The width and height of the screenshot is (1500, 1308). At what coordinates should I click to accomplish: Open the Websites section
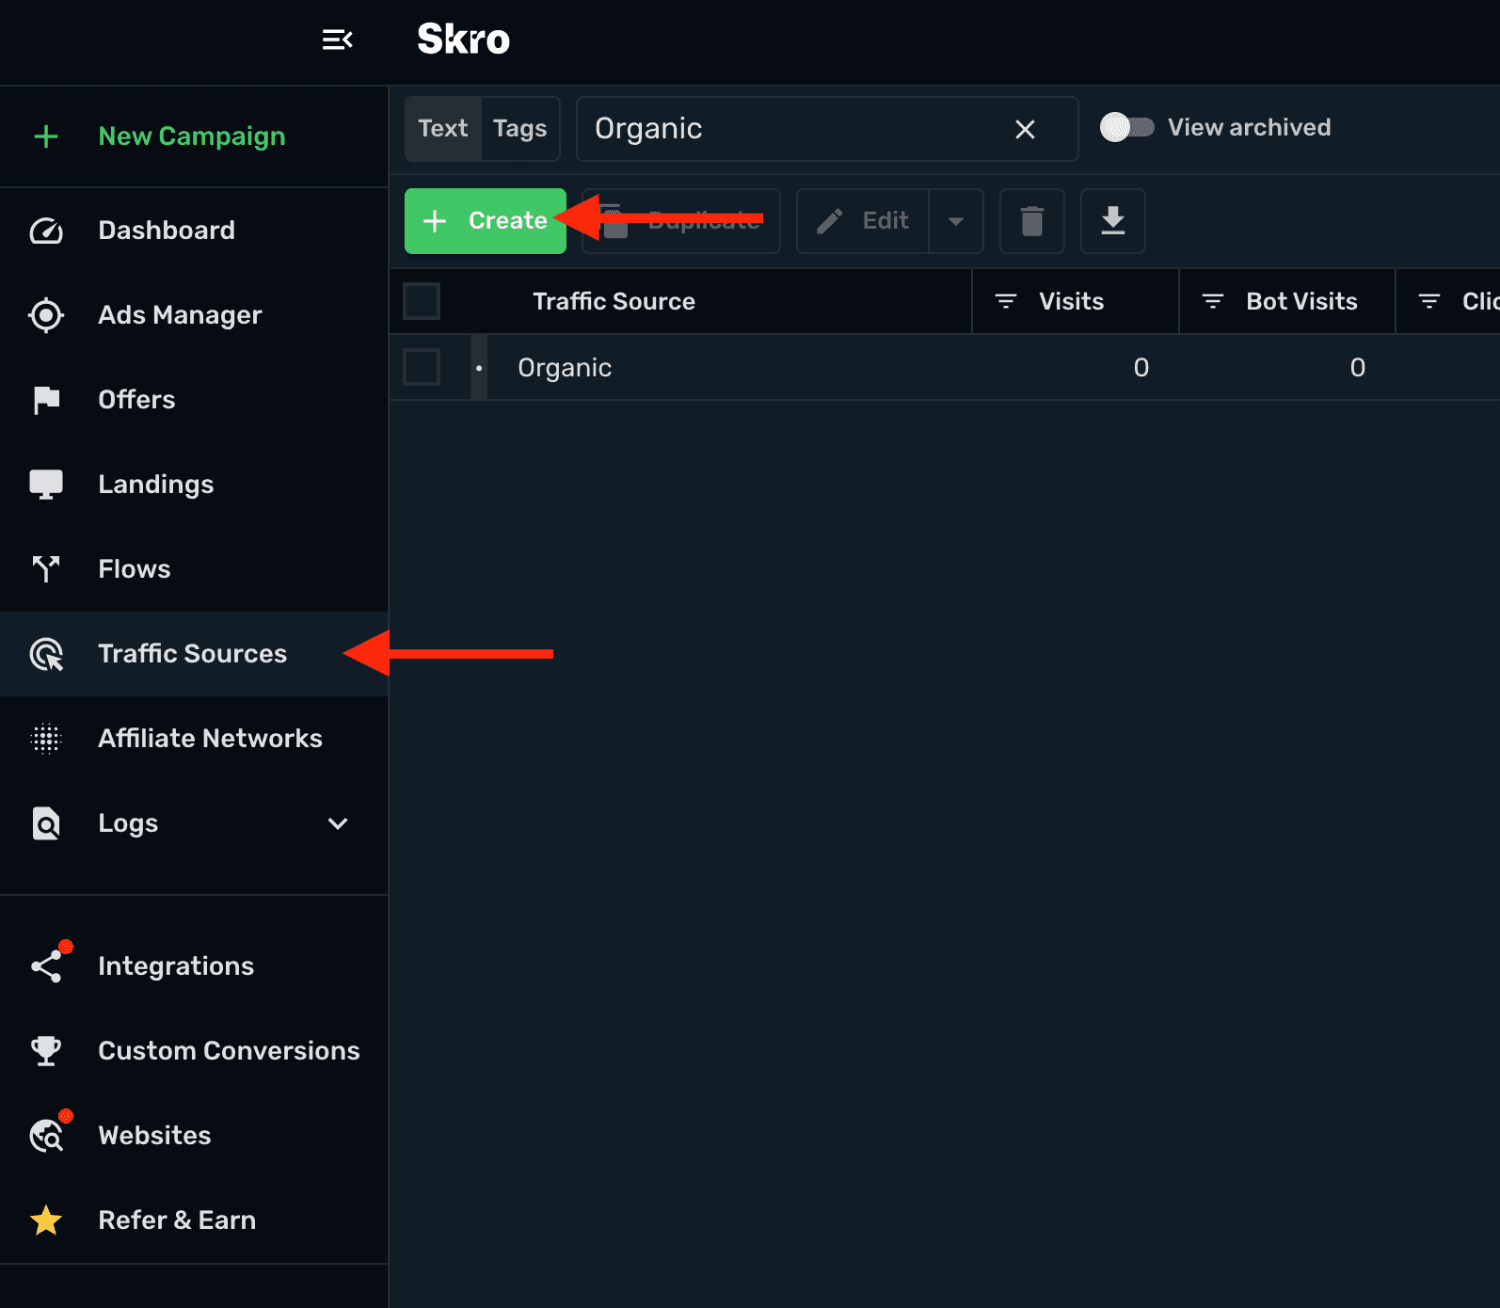194,1136
